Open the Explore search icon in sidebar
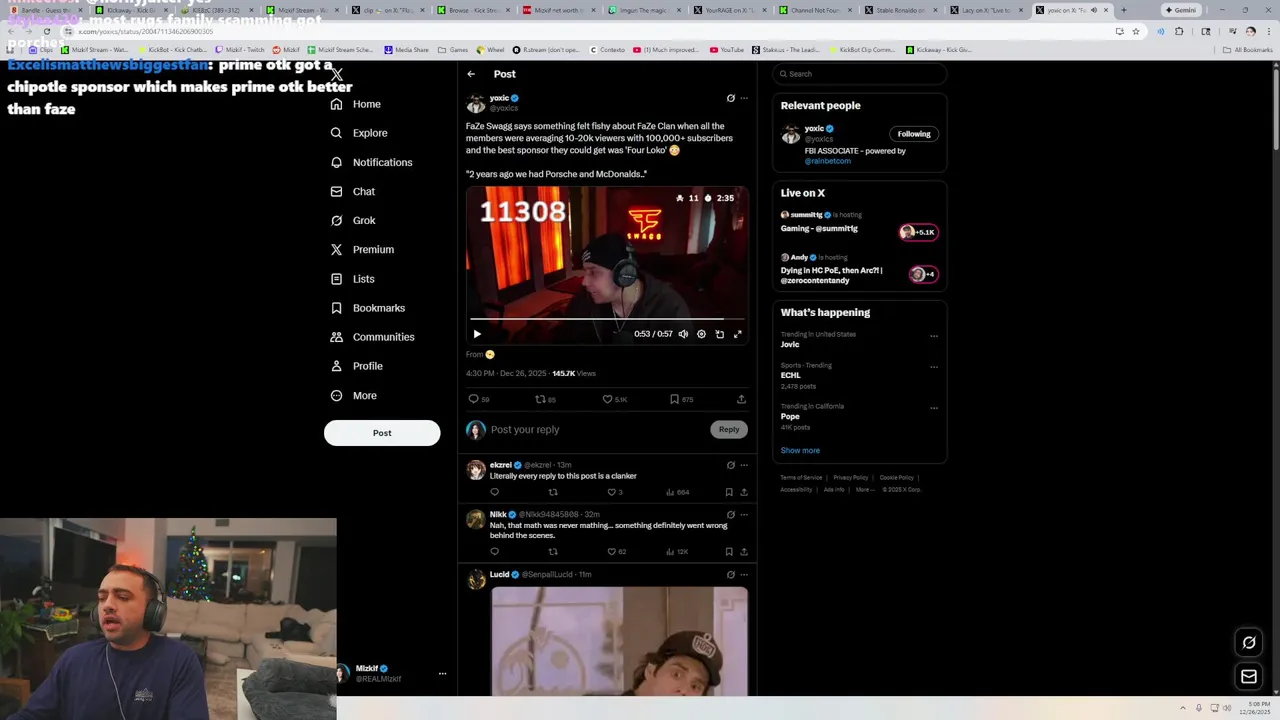 click(337, 133)
